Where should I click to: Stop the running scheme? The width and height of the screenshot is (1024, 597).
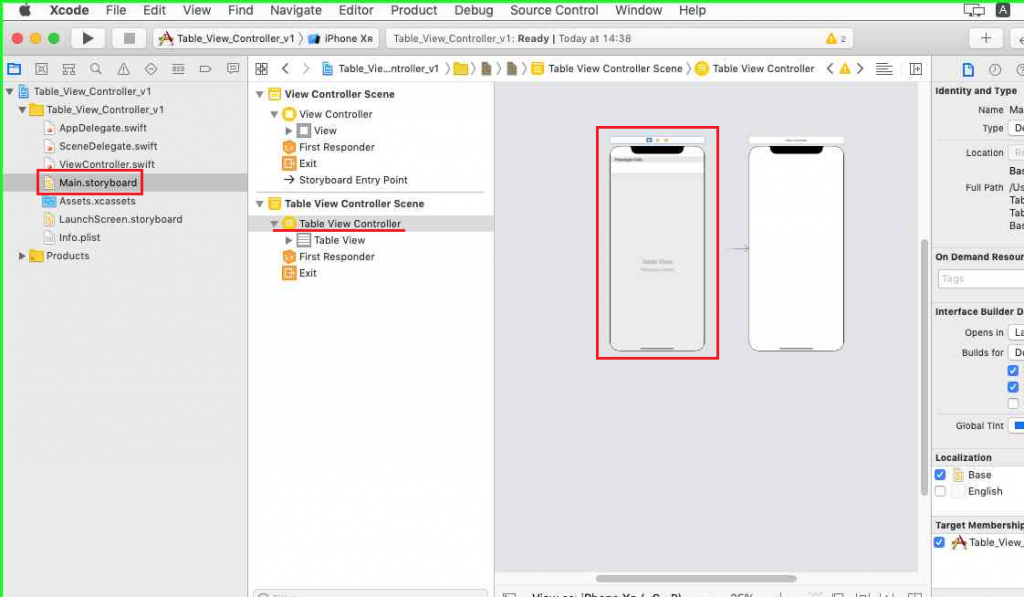[129, 39]
